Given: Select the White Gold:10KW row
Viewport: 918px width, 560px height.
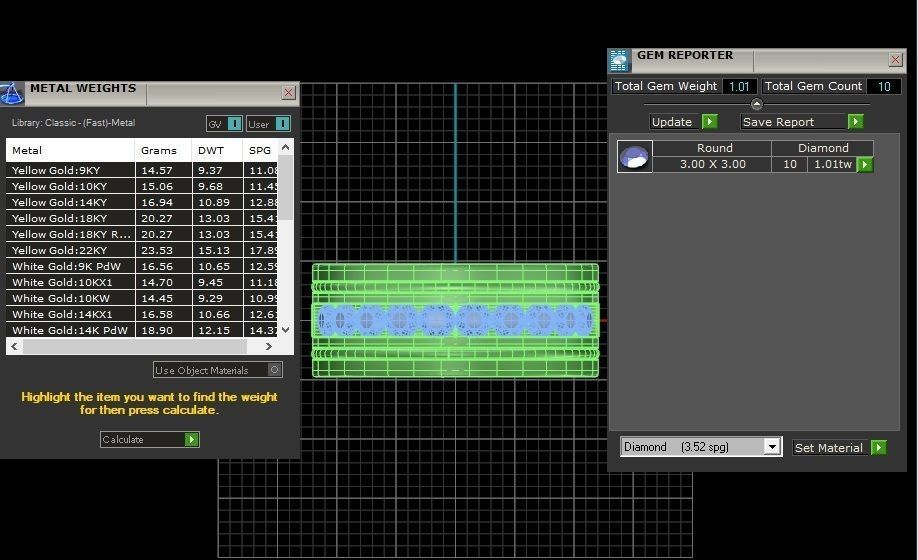Looking at the screenshot, I should point(142,298).
